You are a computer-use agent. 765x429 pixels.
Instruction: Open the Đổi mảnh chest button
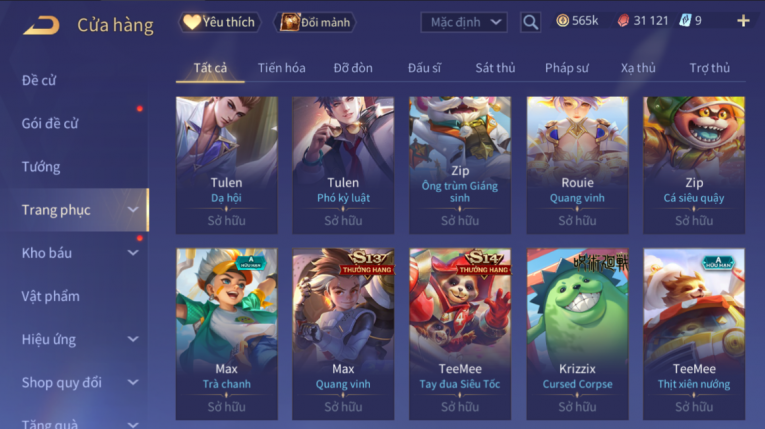(x=316, y=22)
